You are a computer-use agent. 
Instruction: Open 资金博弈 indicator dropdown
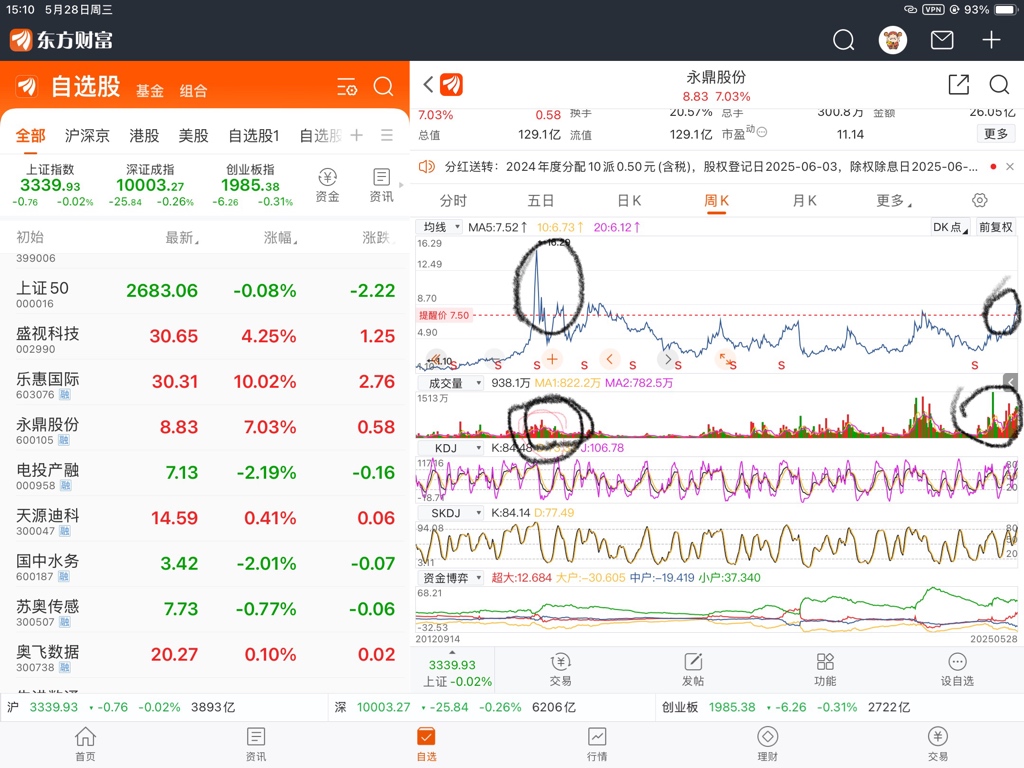click(x=449, y=577)
